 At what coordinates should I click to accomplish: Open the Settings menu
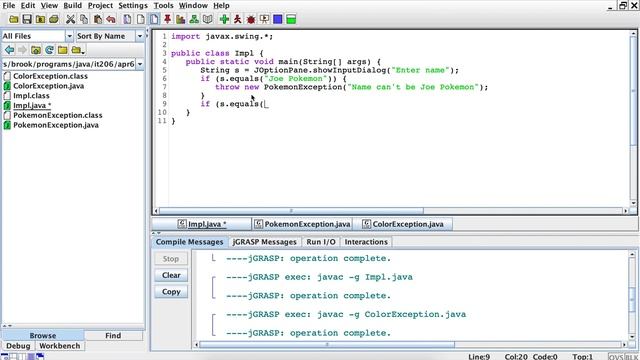tap(133, 5)
